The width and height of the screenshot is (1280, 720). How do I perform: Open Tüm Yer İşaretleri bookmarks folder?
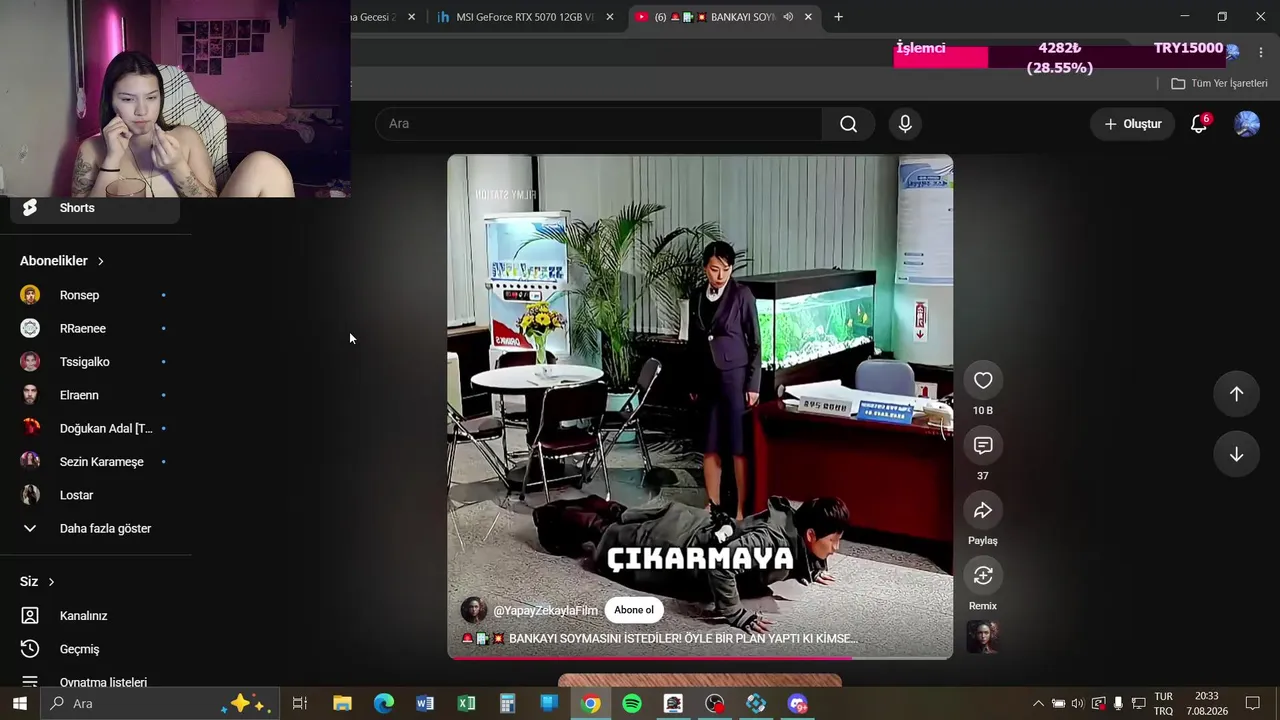pyautogui.click(x=1219, y=84)
